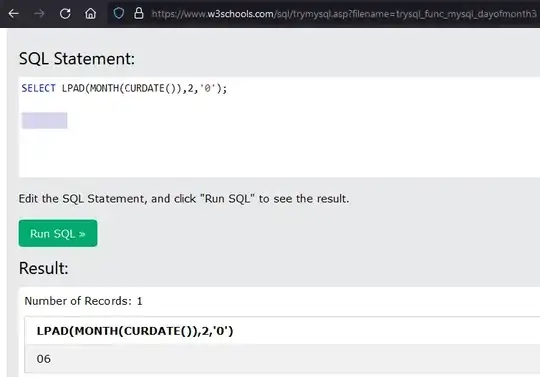Click the '0' string literal in the query
The height and width of the screenshot is (377, 540).
[207, 88]
